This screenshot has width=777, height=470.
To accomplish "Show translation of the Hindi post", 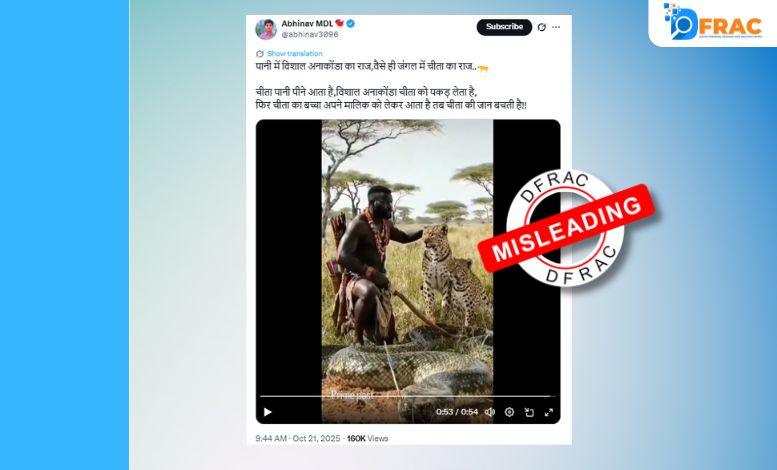I will tap(294, 54).
